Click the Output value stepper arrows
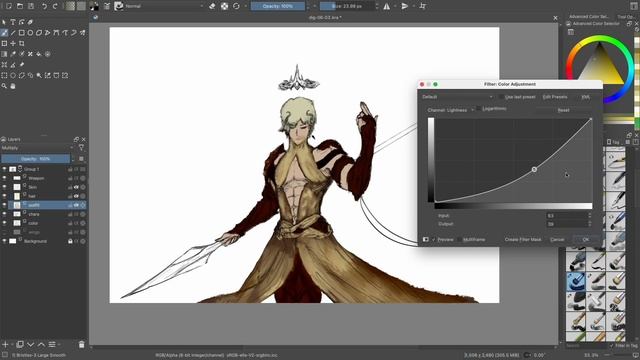Viewport: 640px width, 360px height. tap(589, 224)
